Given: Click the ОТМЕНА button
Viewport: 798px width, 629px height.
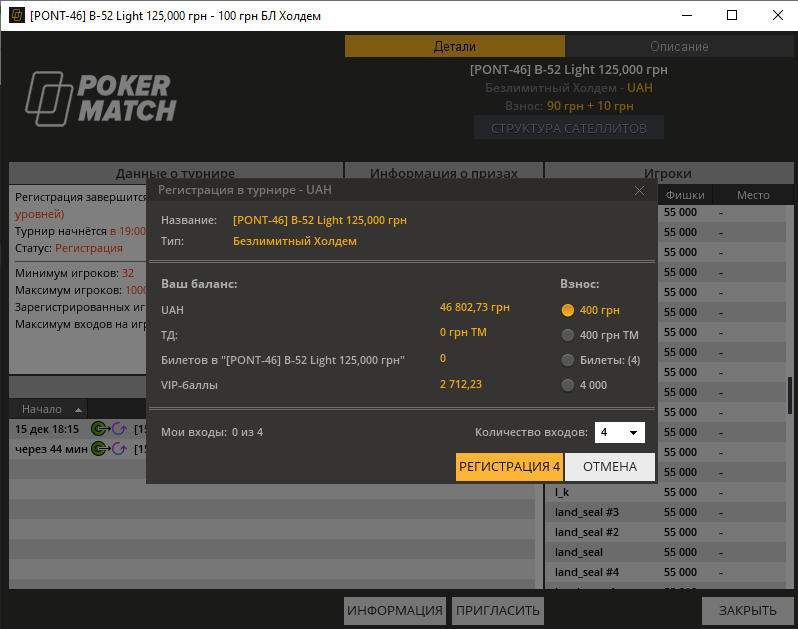Looking at the screenshot, I should (610, 467).
